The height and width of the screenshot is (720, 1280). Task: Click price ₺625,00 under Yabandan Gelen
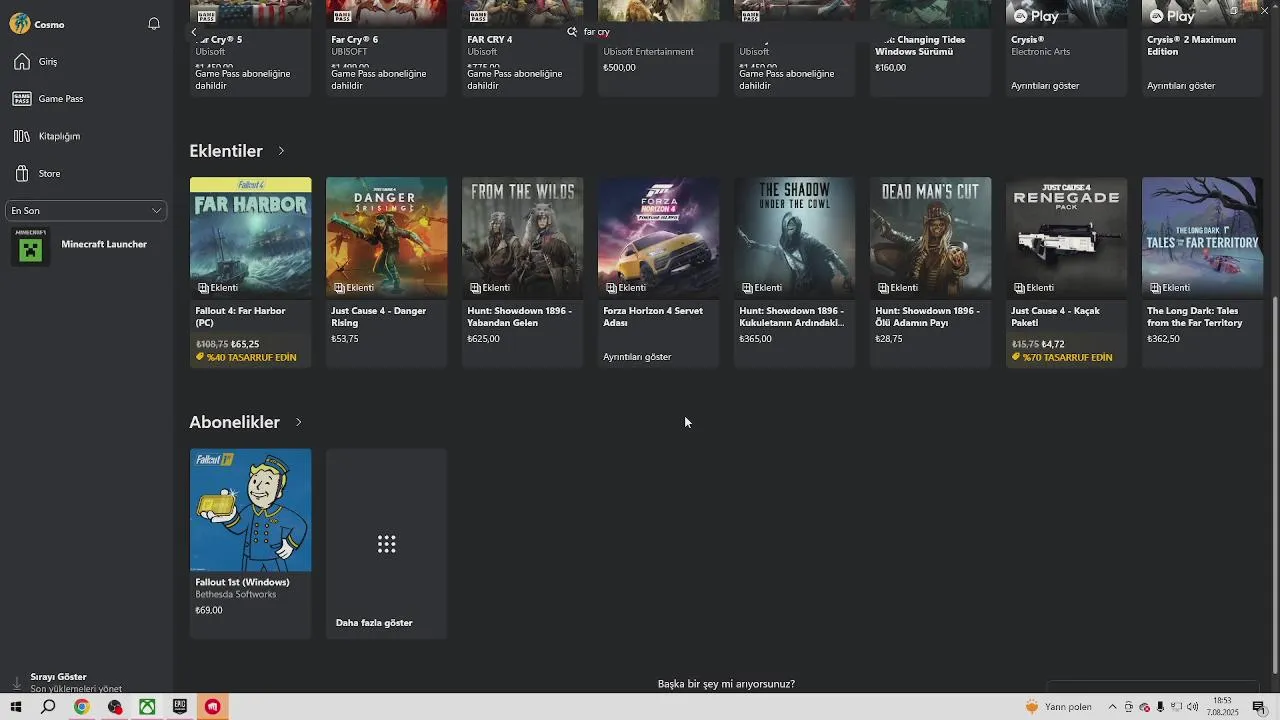click(x=484, y=339)
